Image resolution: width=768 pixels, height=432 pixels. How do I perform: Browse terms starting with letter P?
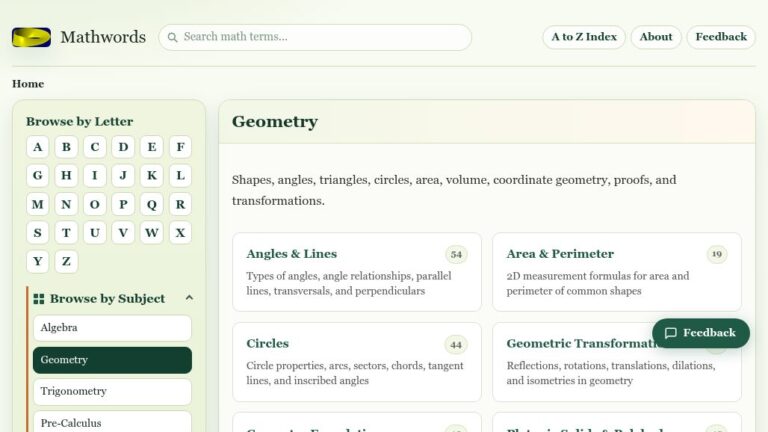click(123, 204)
